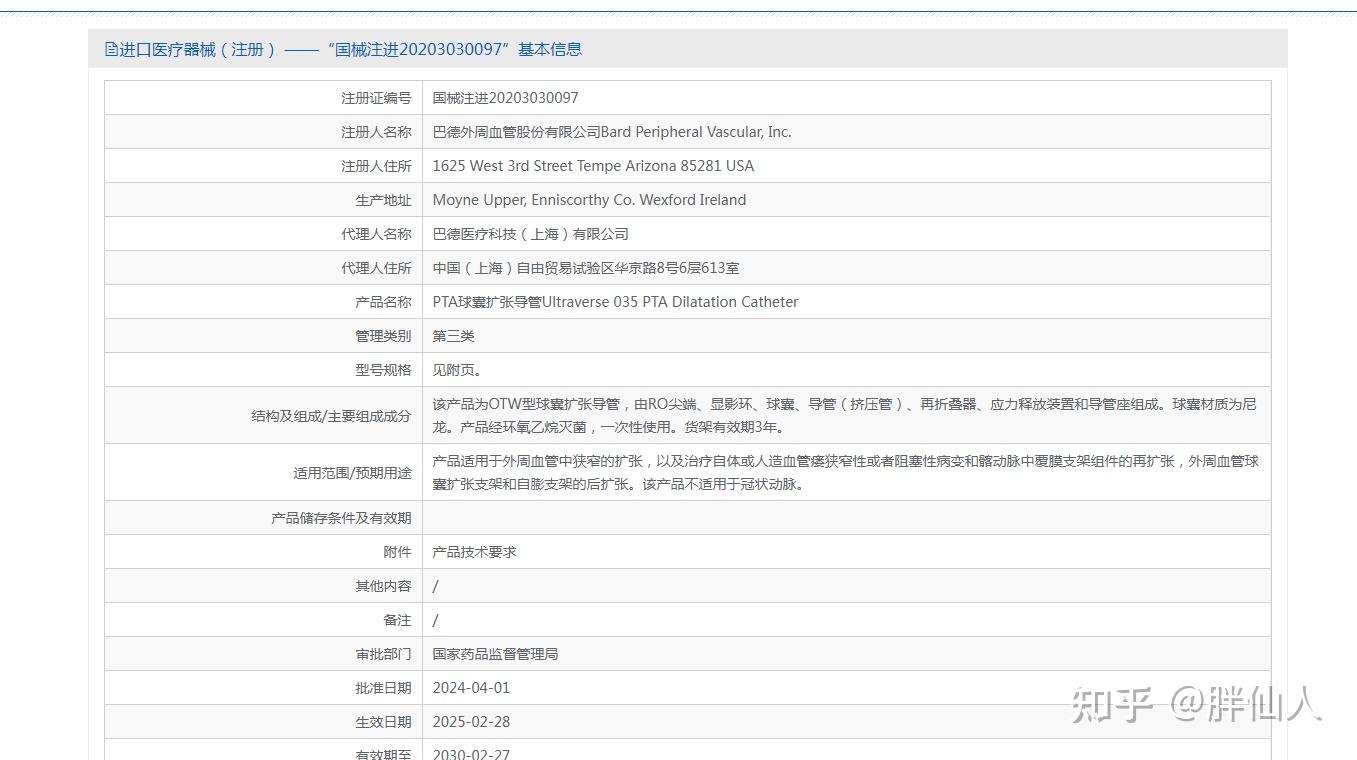Image resolution: width=1357 pixels, height=760 pixels.
Task: Select Bard Peripheral Vascular, Inc. company name
Action: 696,132
